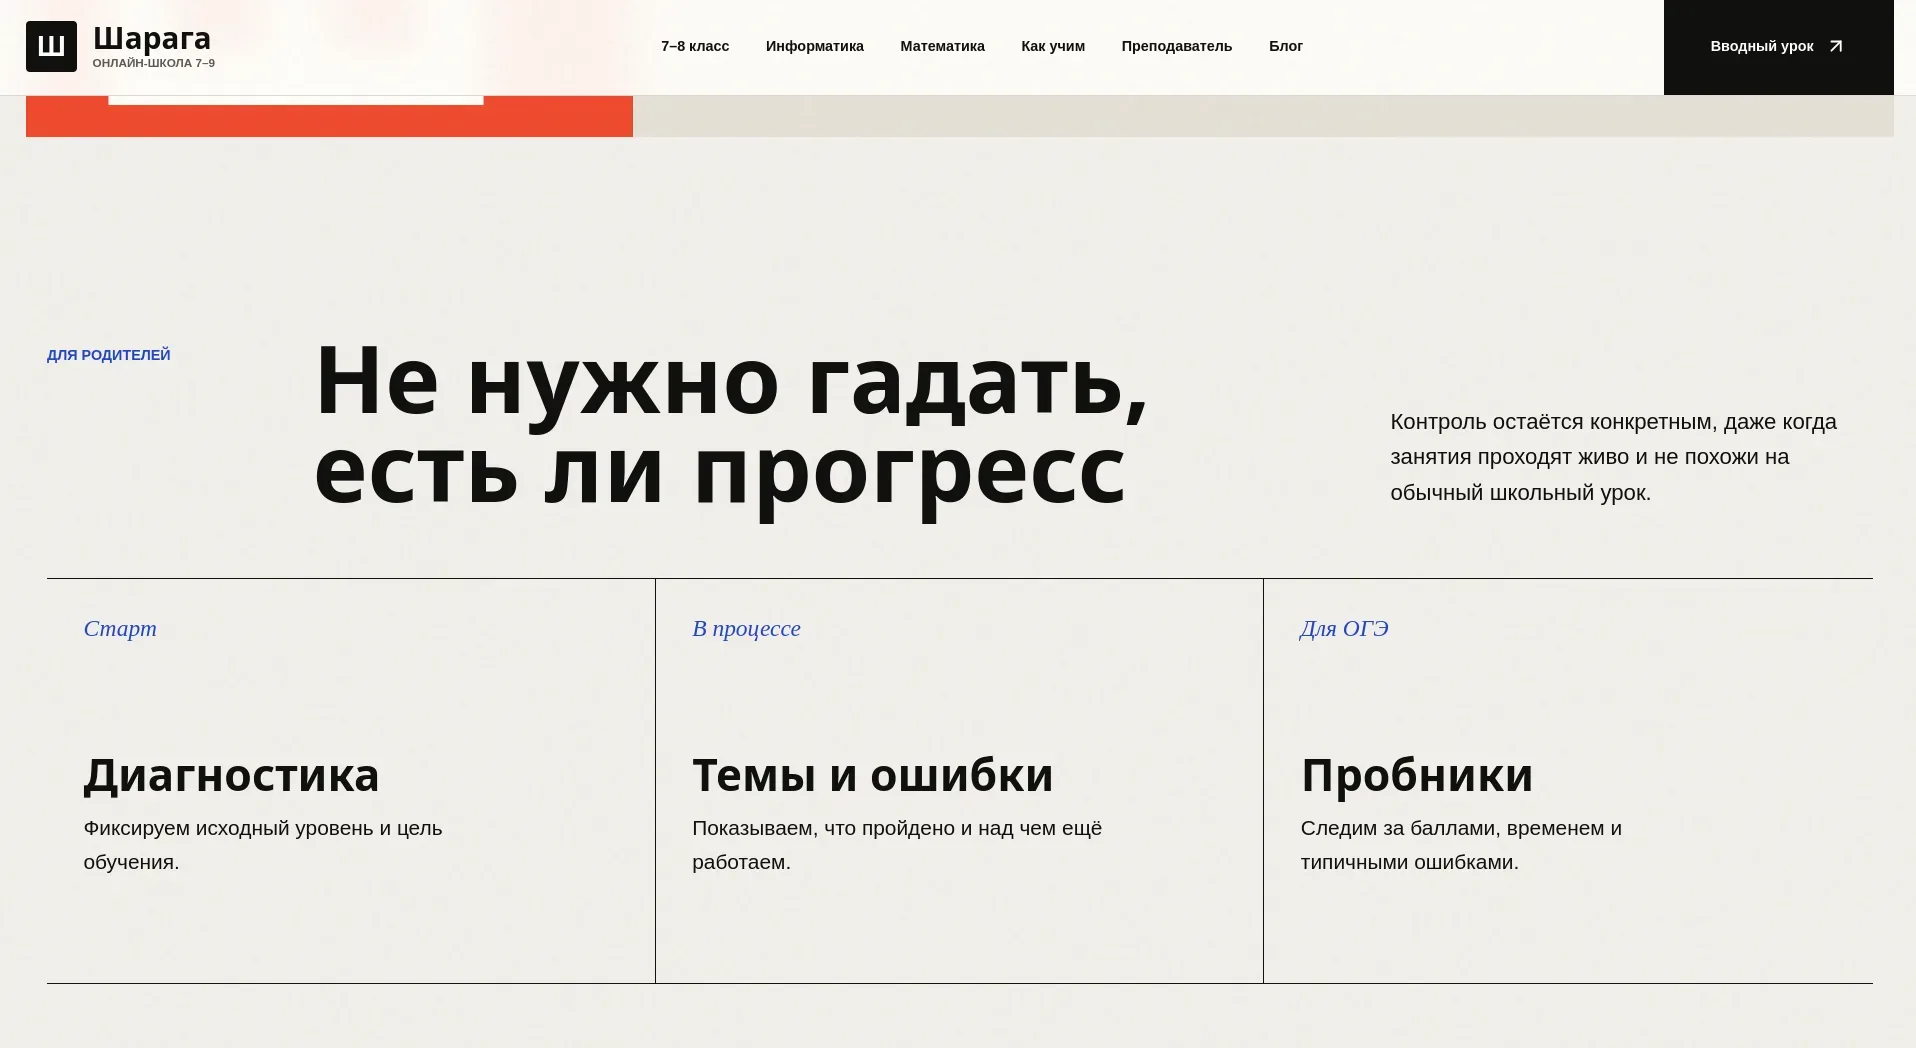Click the Ш logo icon
Viewport: 1916px width, 1048px height.
pos(51,46)
